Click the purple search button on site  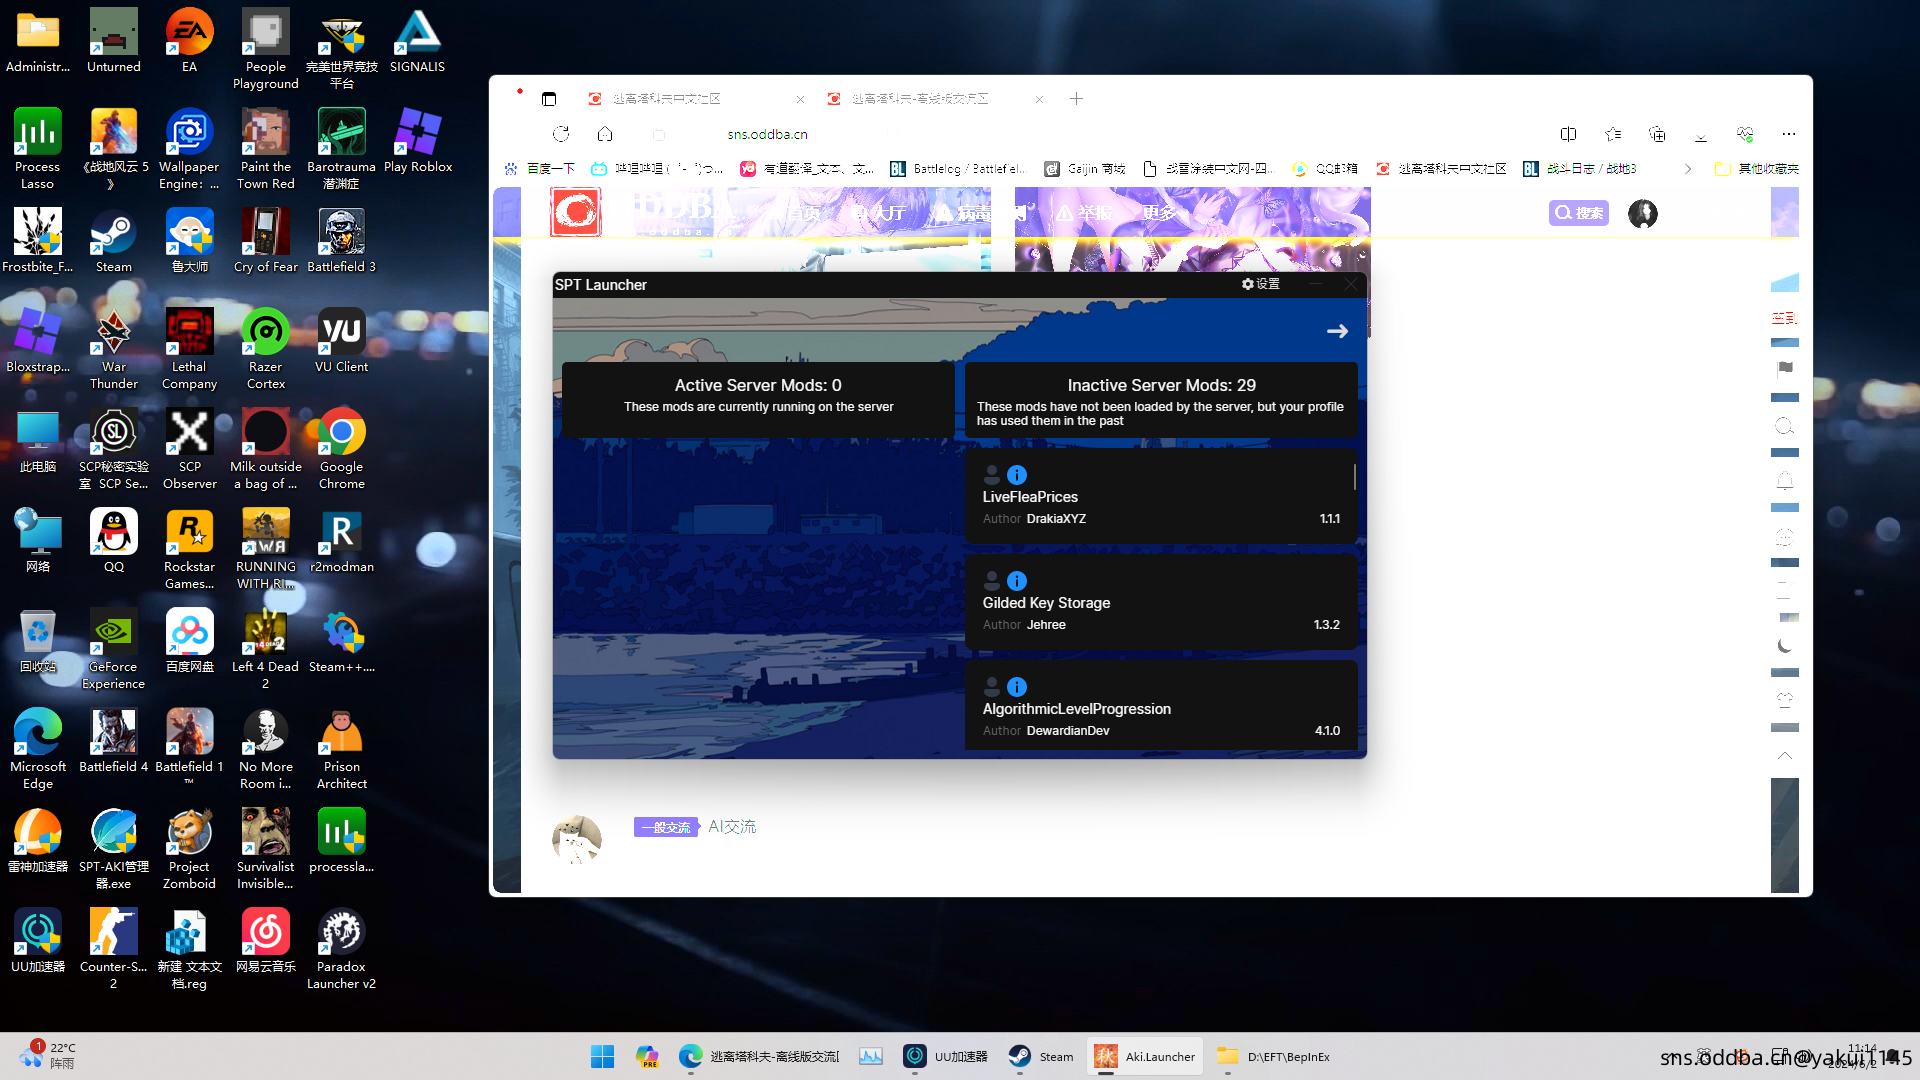1578,213
